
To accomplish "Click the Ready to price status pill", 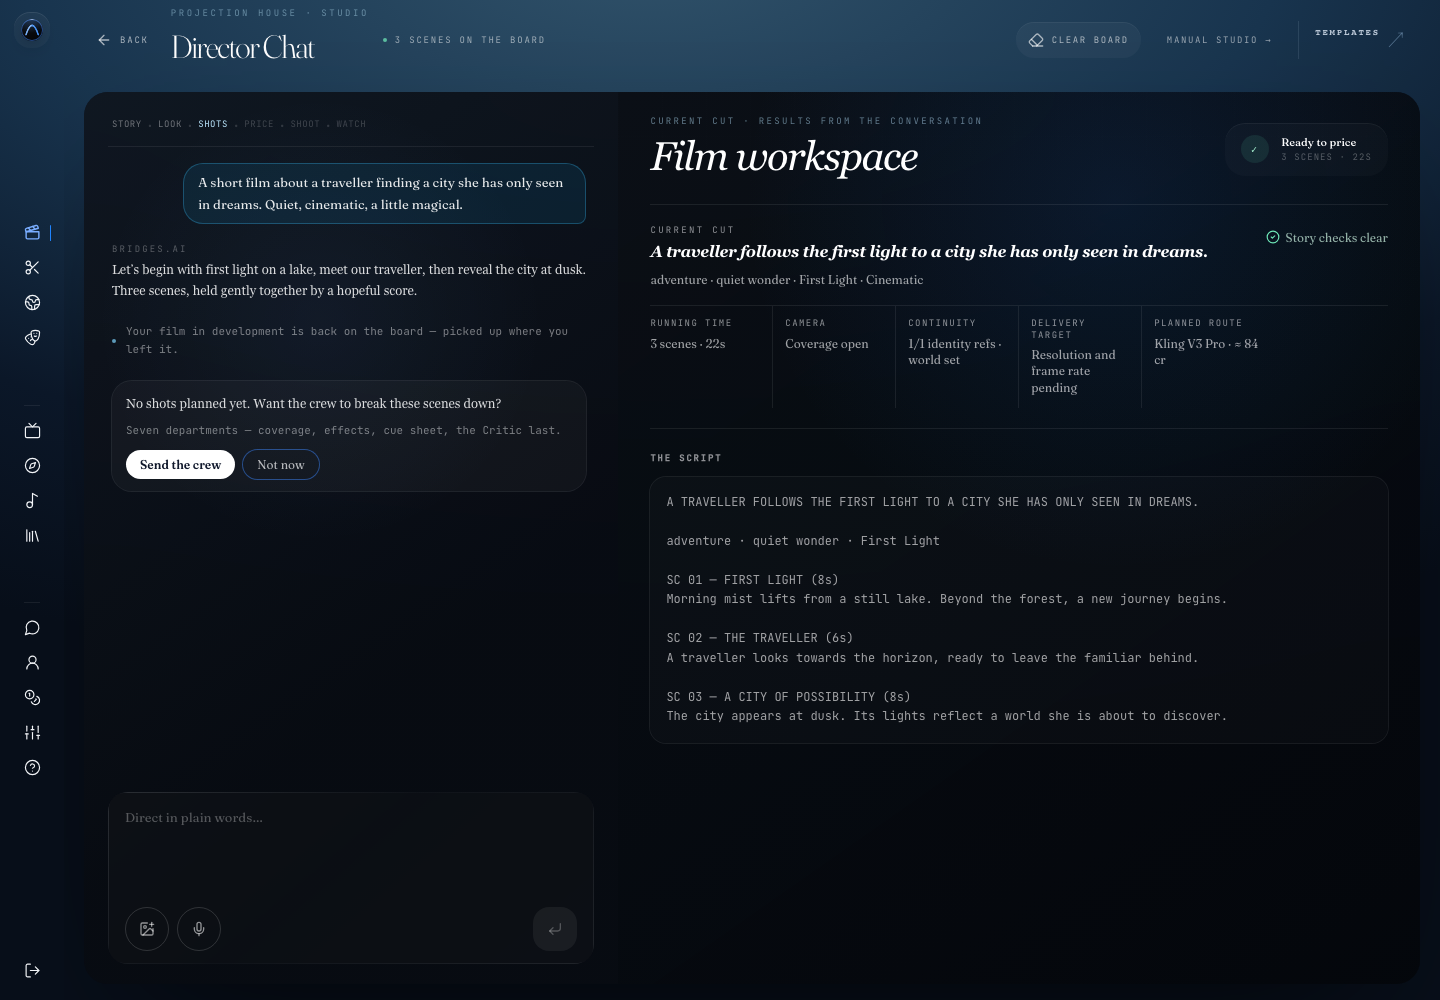I will point(1306,149).
